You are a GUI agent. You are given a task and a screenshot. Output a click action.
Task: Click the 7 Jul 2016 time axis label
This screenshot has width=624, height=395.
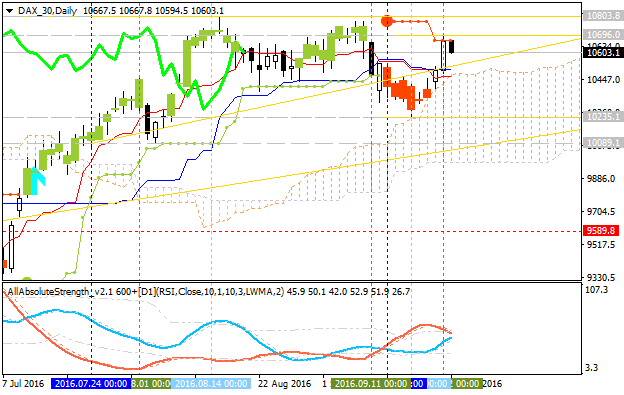pyautogui.click(x=23, y=384)
